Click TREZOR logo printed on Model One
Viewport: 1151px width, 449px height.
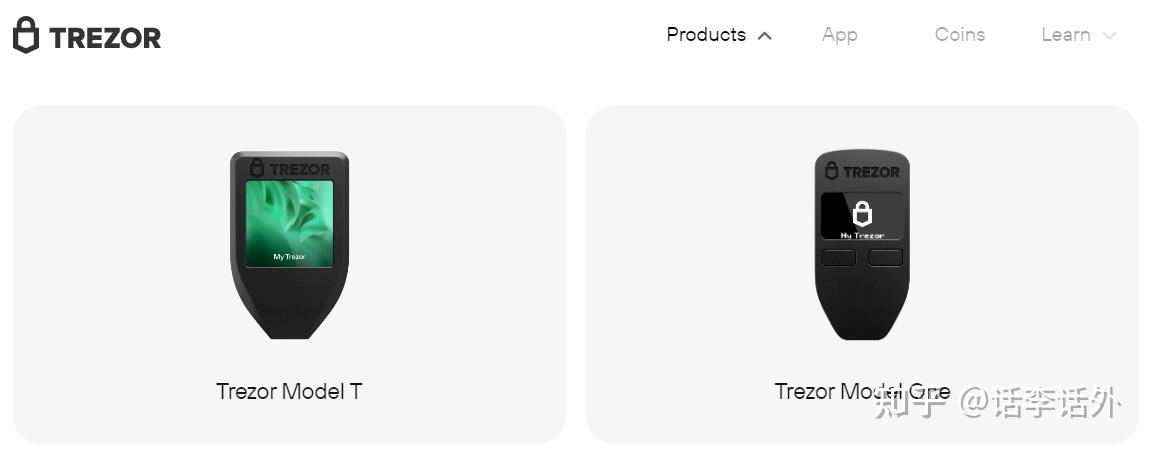point(862,172)
